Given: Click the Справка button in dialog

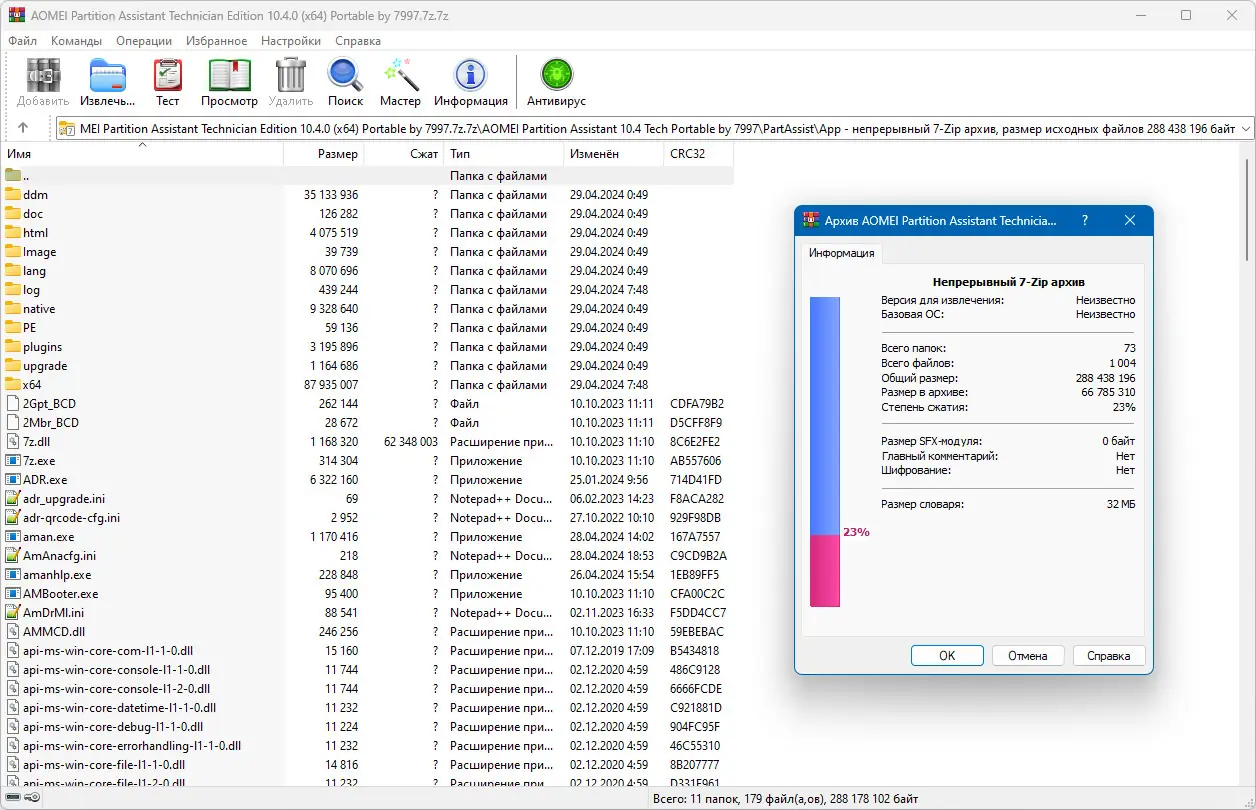Looking at the screenshot, I should click(1109, 656).
